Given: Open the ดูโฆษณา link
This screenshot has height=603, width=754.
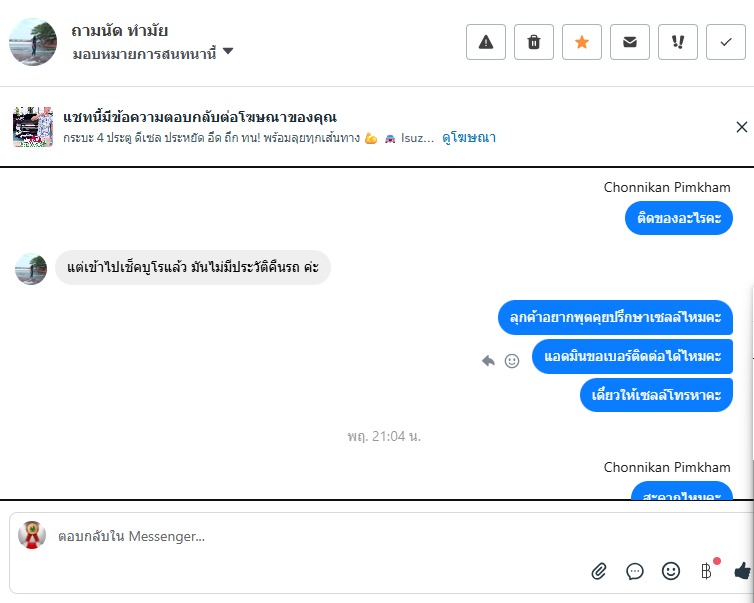Looking at the screenshot, I should click(469, 138).
